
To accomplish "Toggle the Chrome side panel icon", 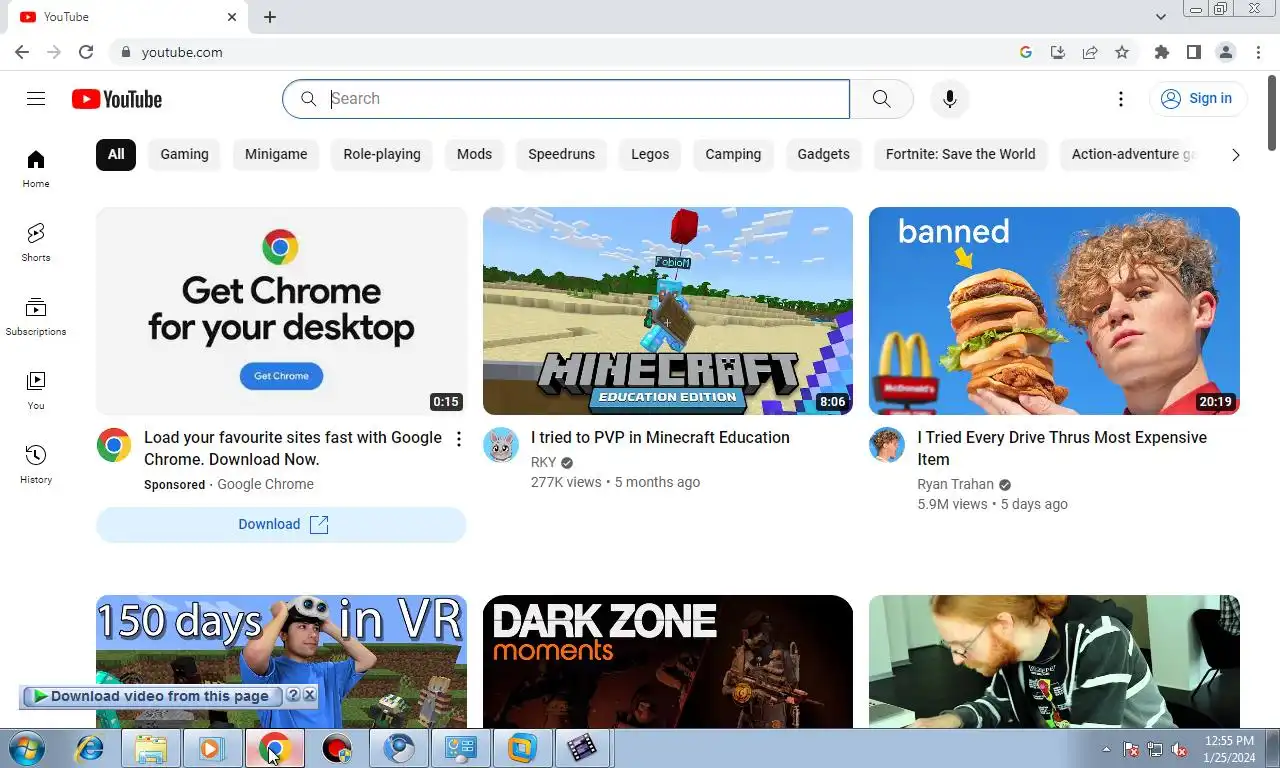I will pos(1194,52).
